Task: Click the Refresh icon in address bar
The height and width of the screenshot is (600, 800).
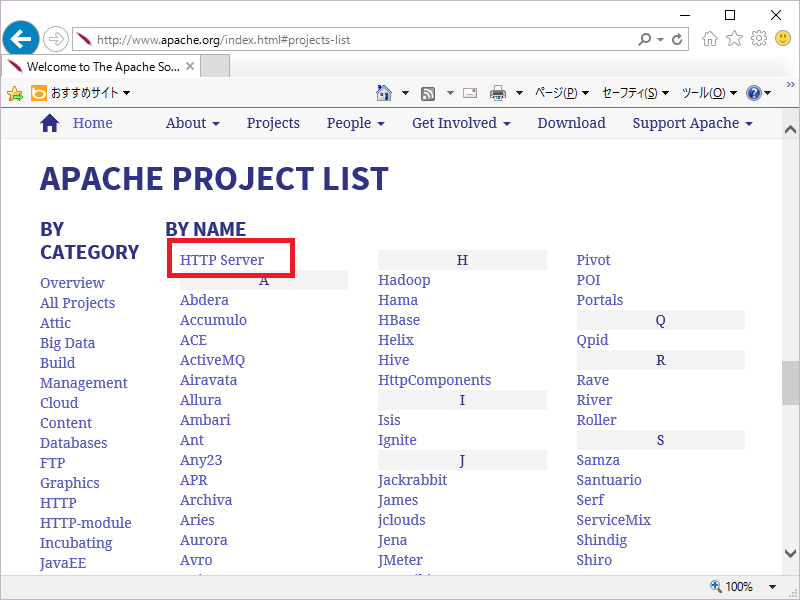Action: point(677,39)
